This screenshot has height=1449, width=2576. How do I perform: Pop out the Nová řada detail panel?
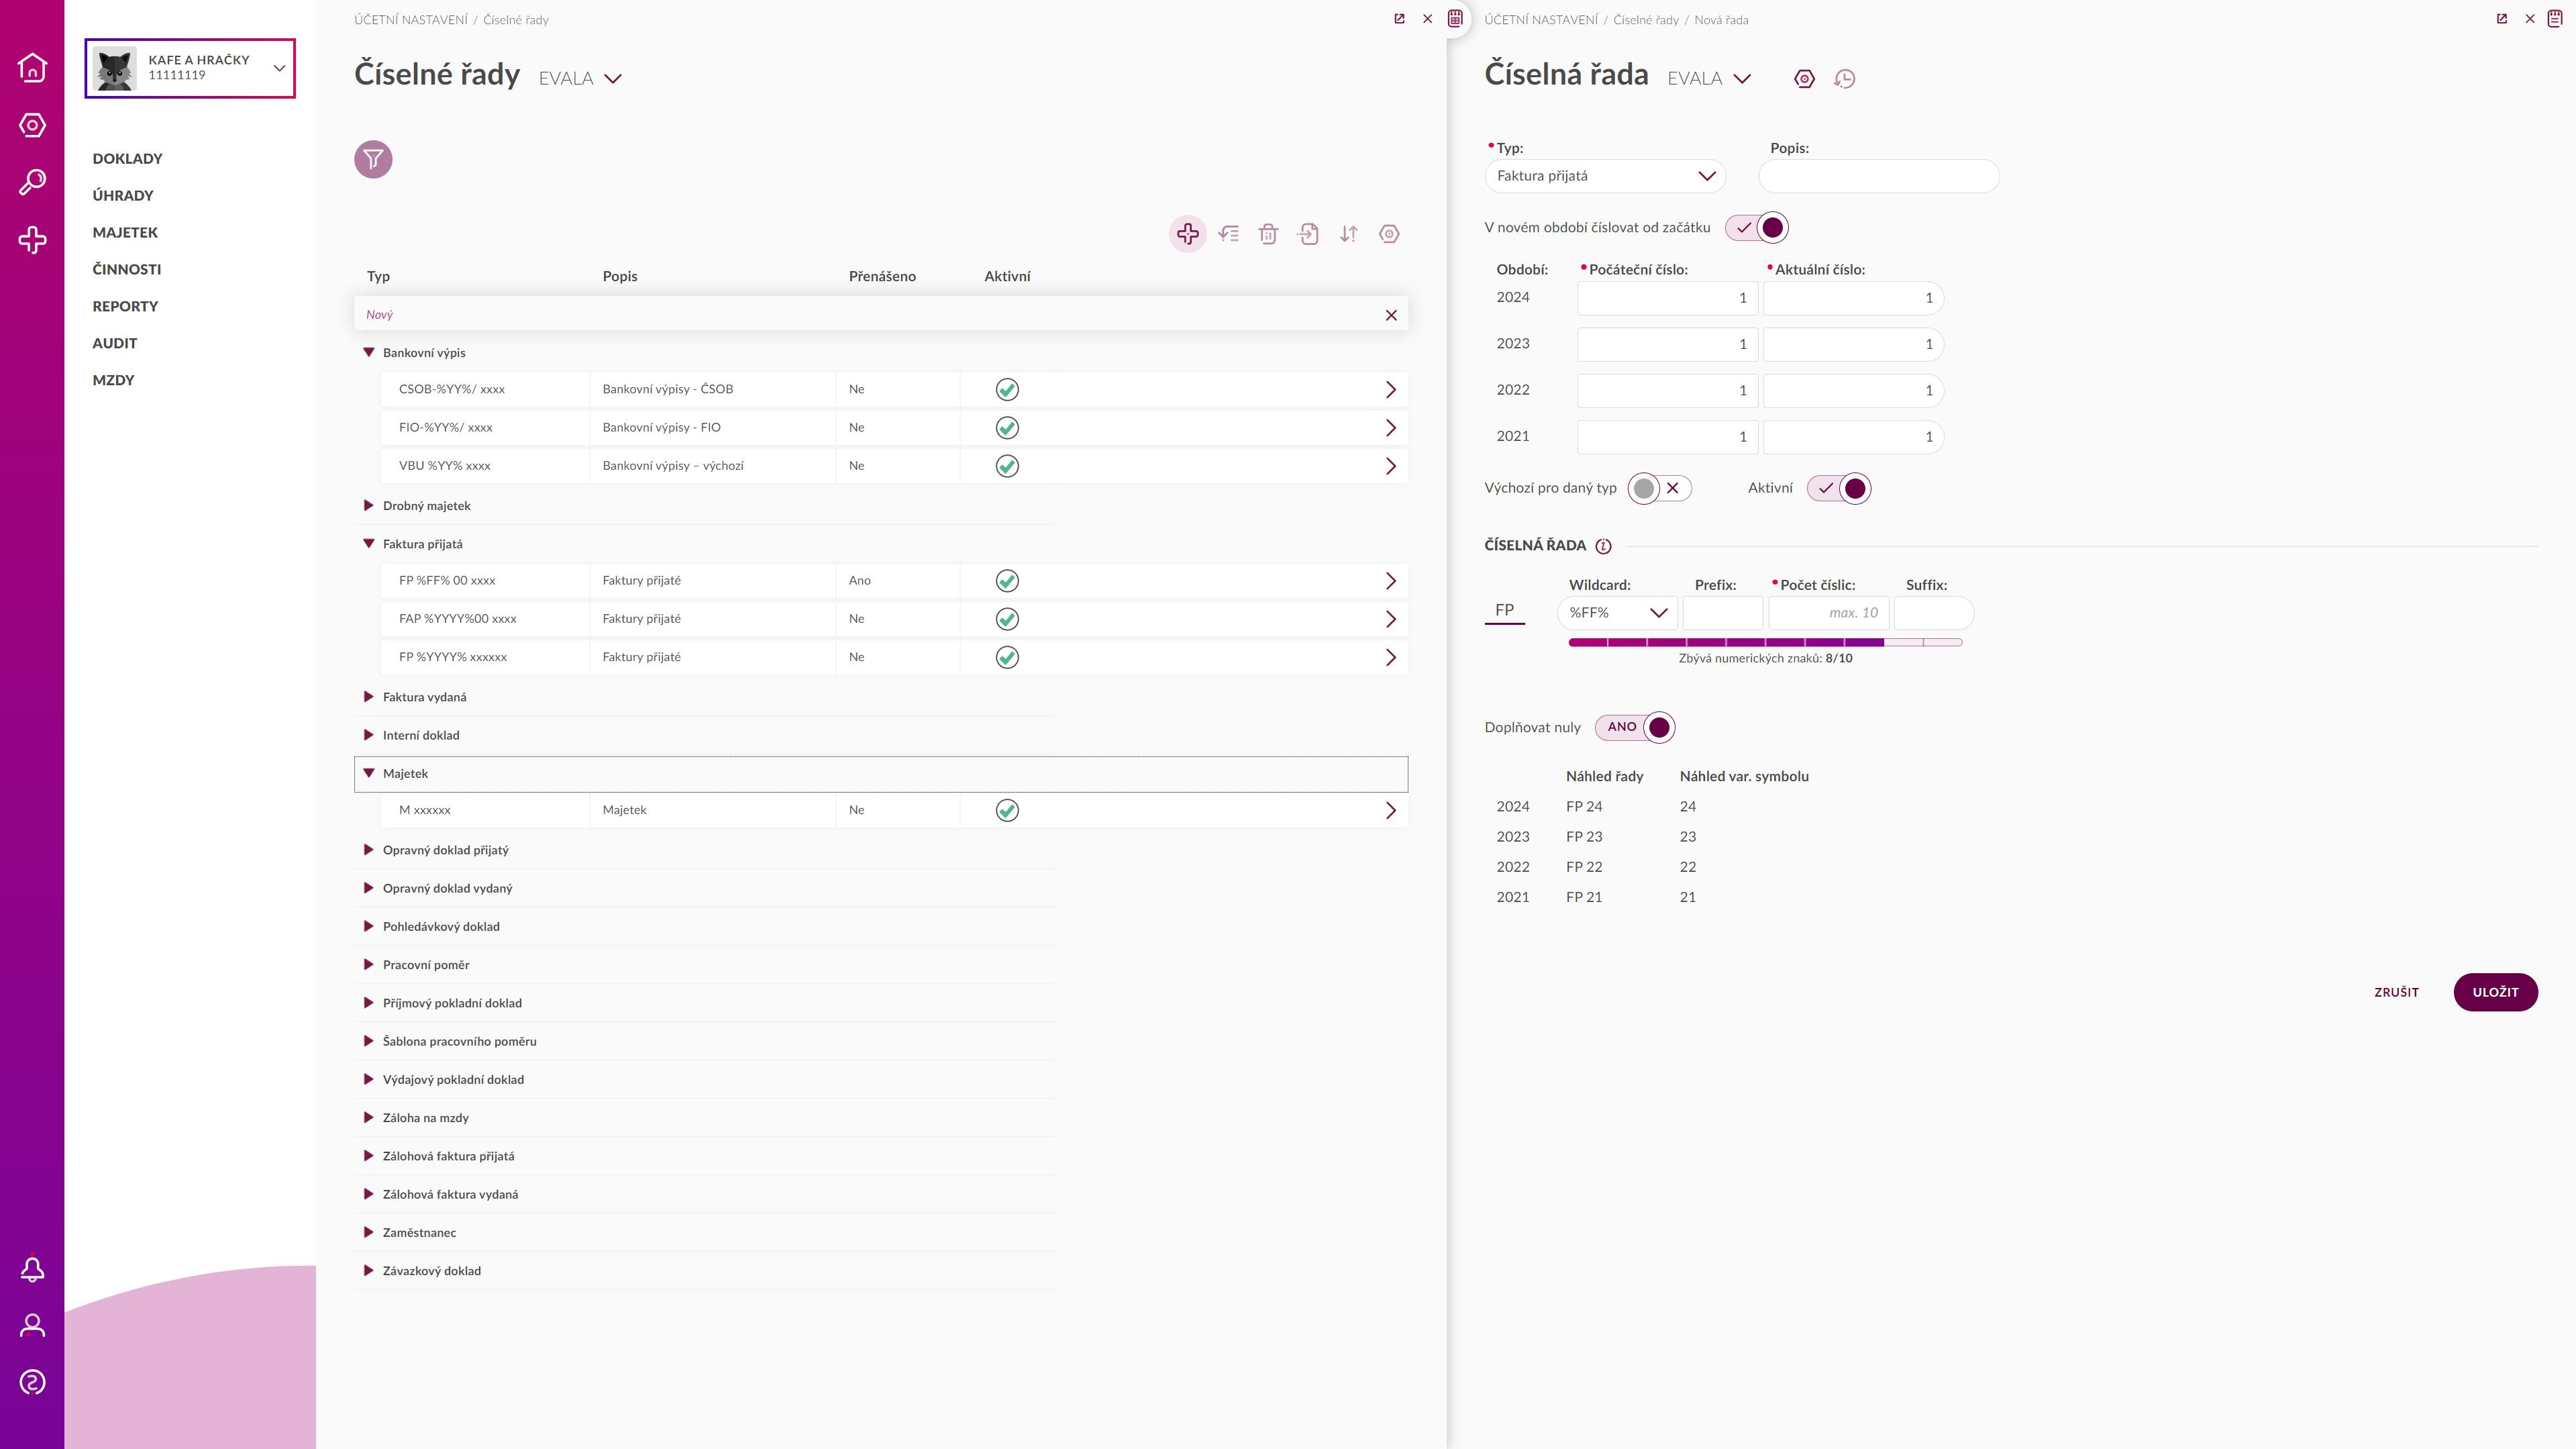click(2502, 19)
